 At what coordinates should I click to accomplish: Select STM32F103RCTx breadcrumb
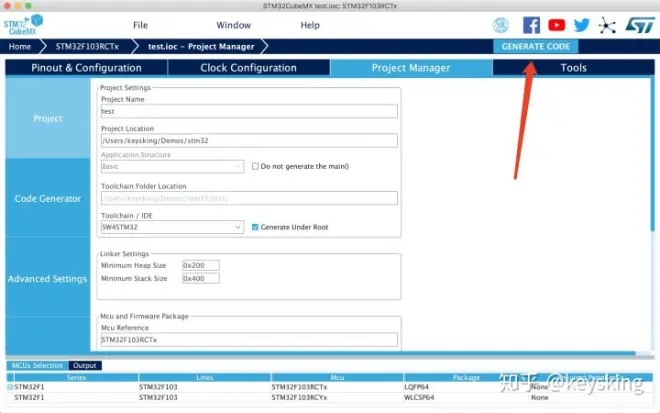coord(87,46)
